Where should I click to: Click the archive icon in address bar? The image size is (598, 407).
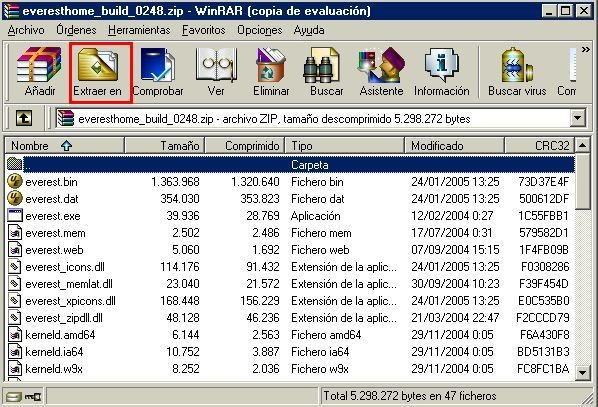click(65, 119)
